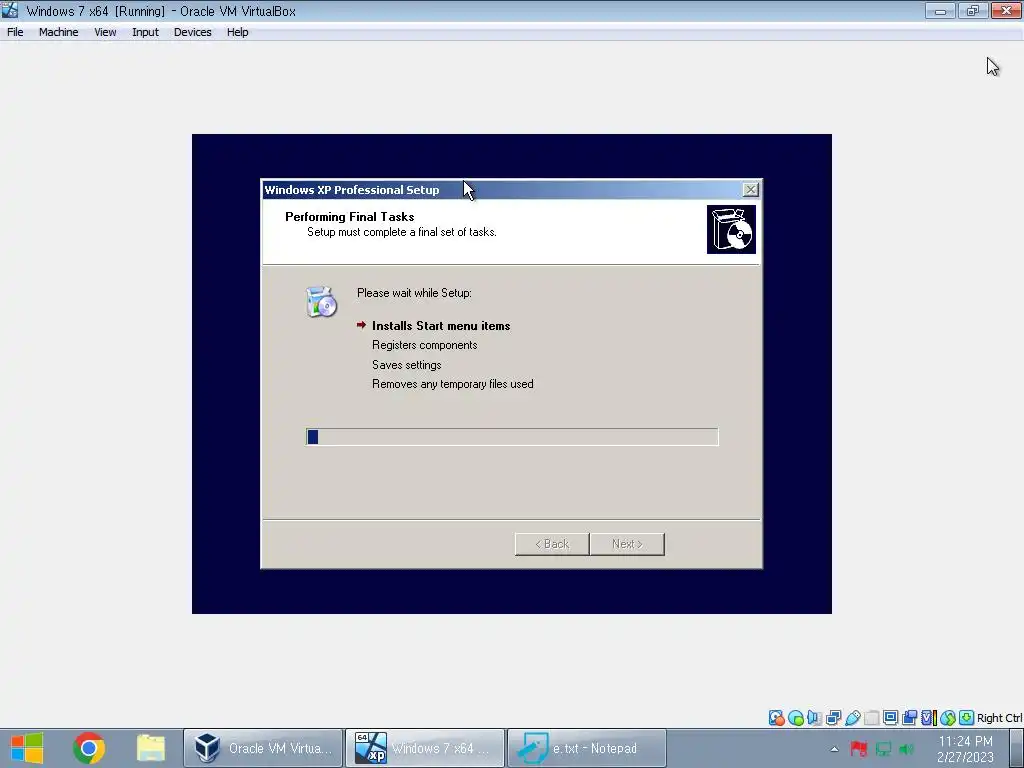Open the Windows Start button
1024x768 pixels.
pyautogui.click(x=27, y=748)
